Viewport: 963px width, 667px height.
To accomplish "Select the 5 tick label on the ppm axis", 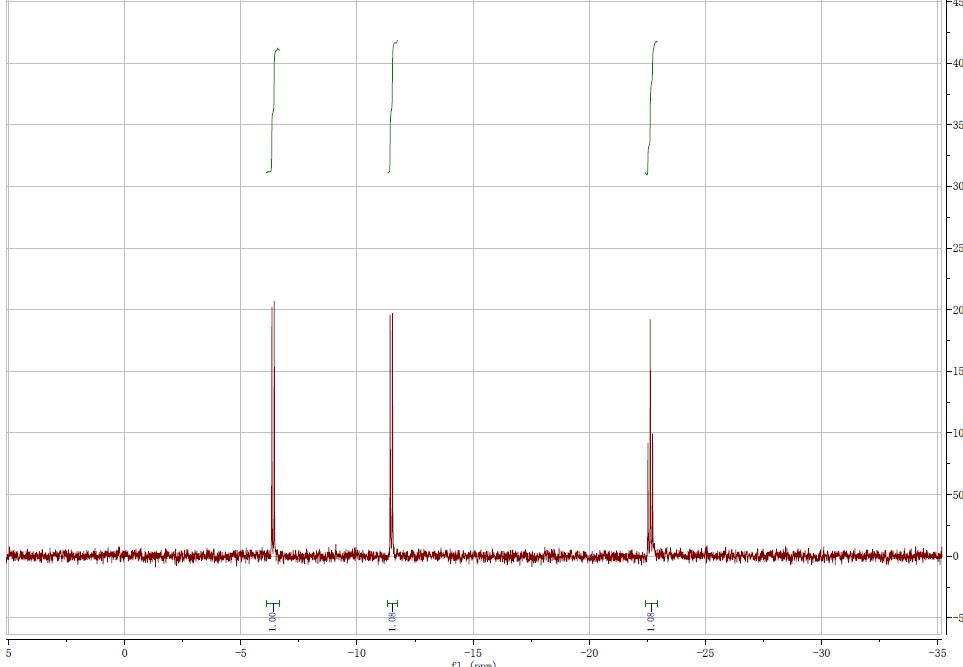I will [x=8, y=653].
